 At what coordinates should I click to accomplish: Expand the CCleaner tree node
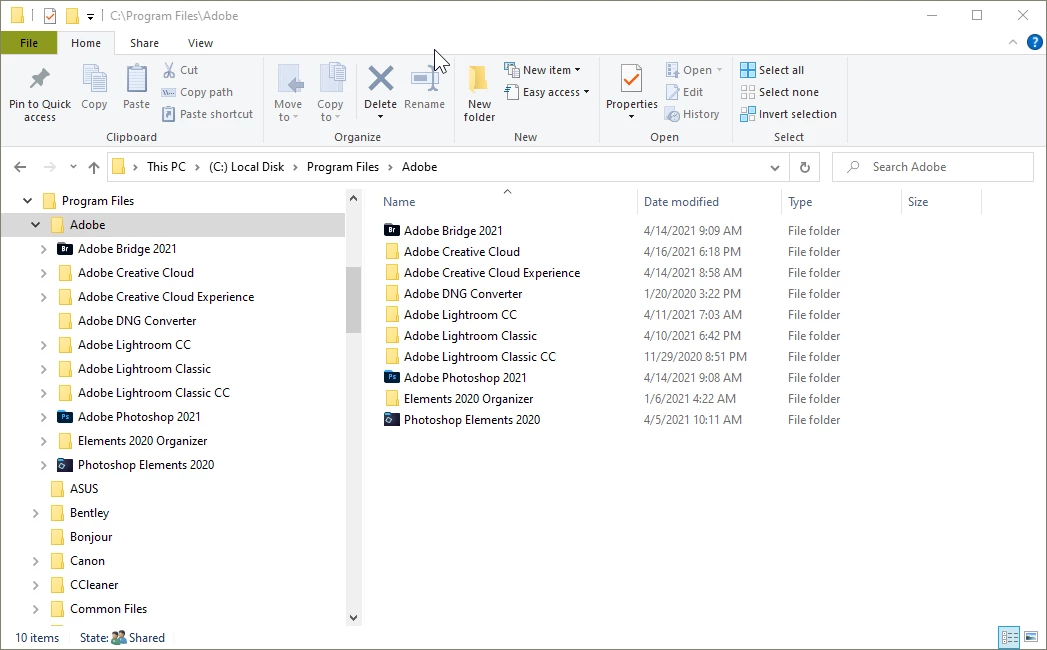click(35, 586)
